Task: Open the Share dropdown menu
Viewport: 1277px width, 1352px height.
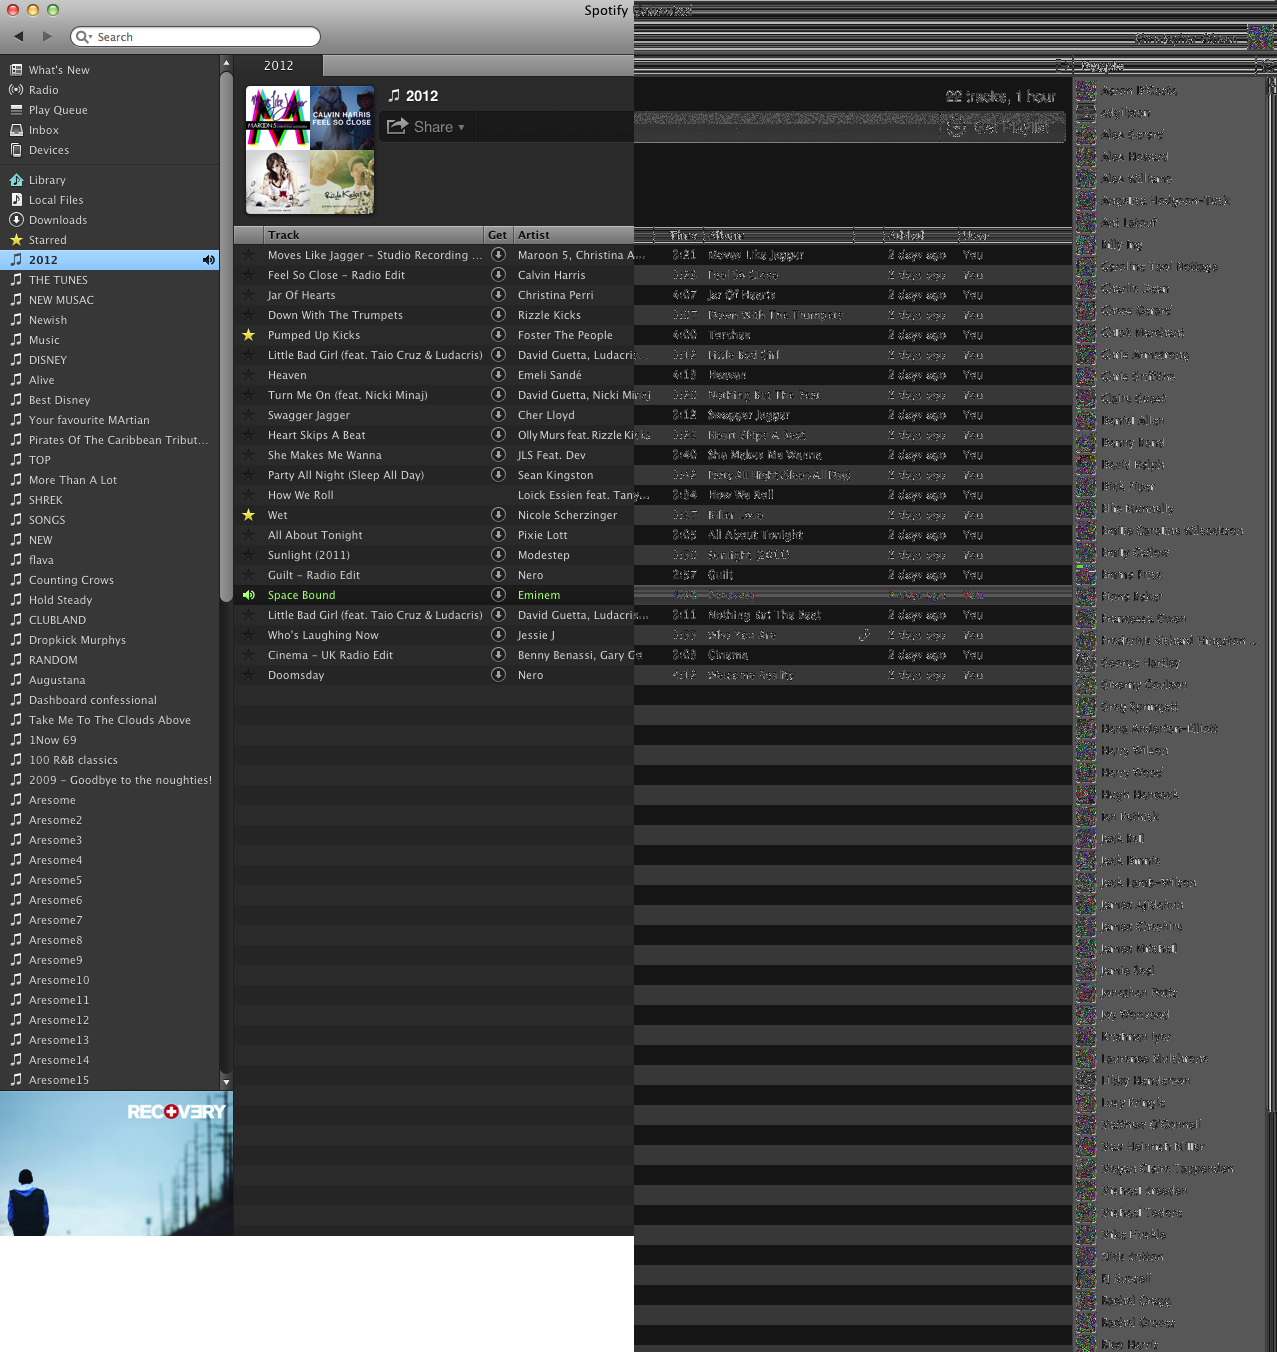Action: (426, 127)
